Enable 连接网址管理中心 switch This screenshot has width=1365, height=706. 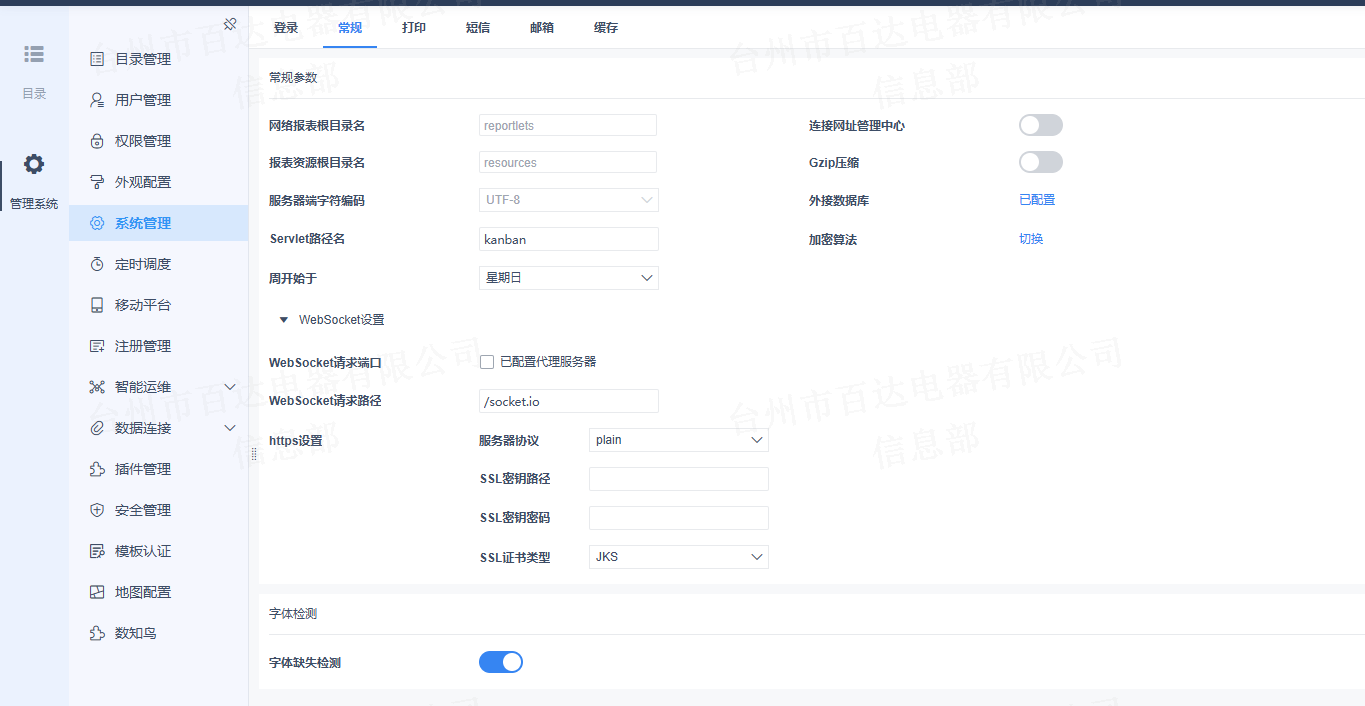point(1040,125)
